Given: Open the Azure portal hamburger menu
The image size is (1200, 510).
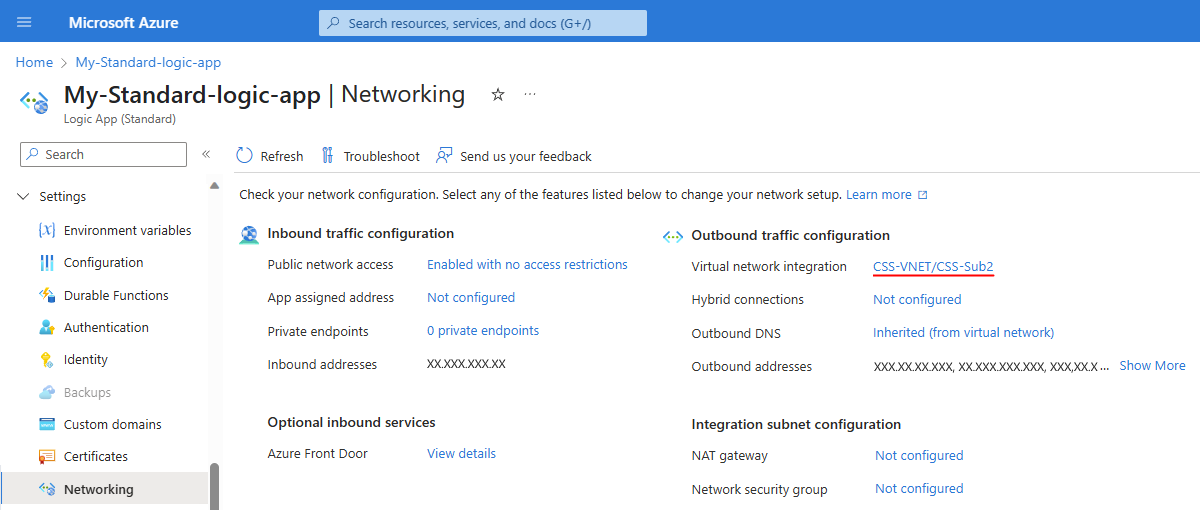Looking at the screenshot, I should [x=25, y=22].
